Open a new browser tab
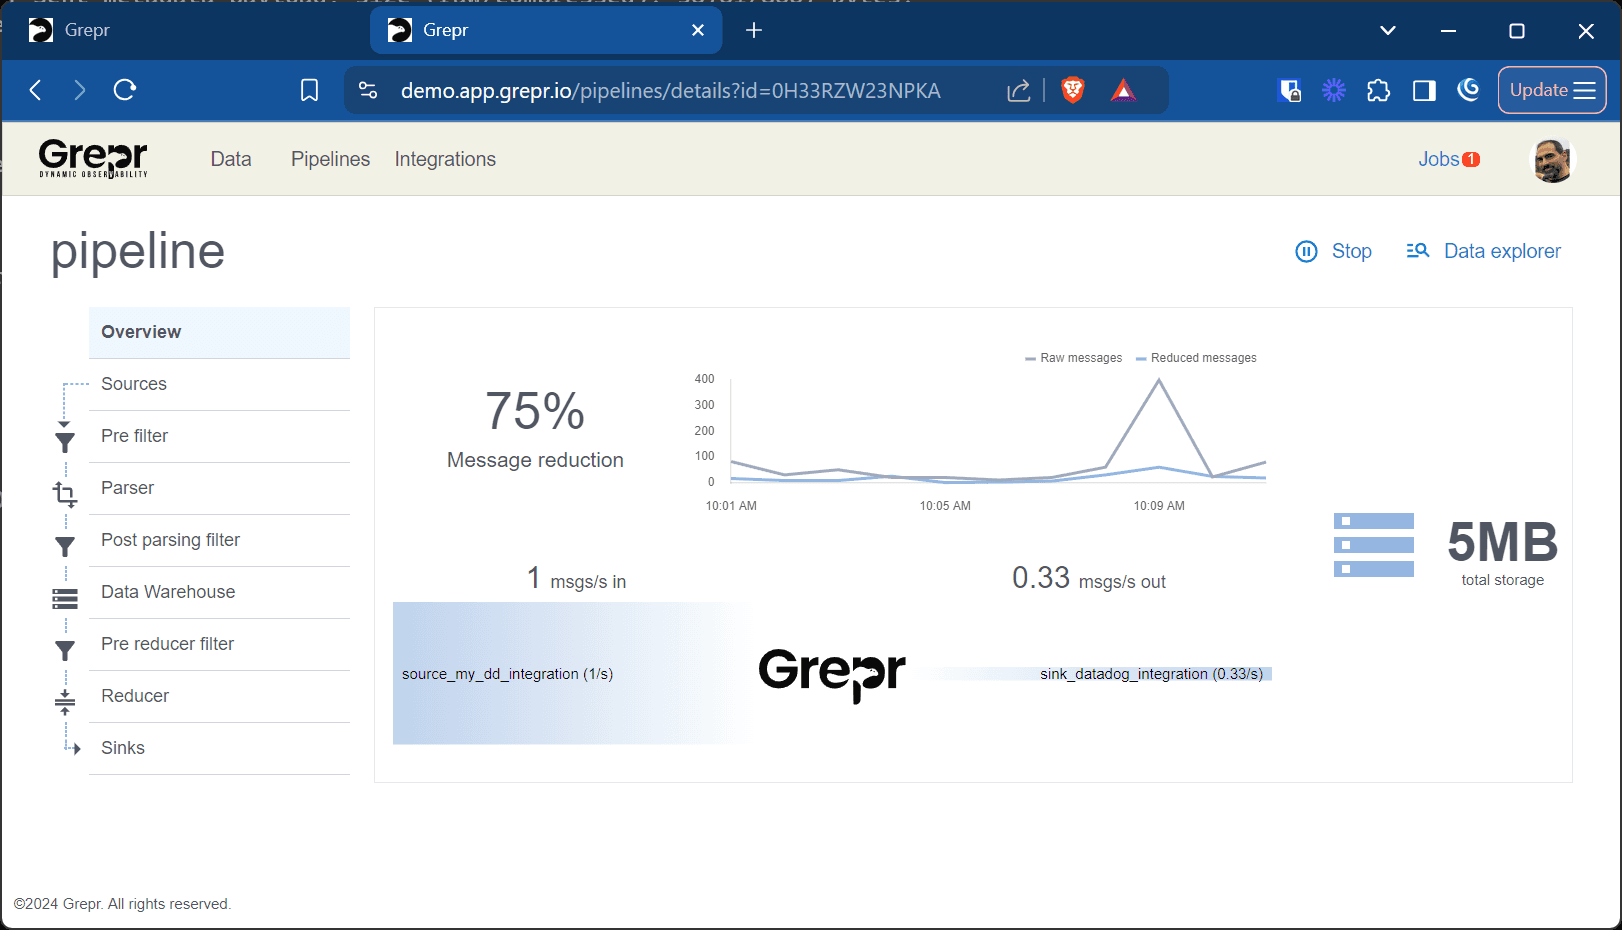The width and height of the screenshot is (1622, 930). coord(754,30)
